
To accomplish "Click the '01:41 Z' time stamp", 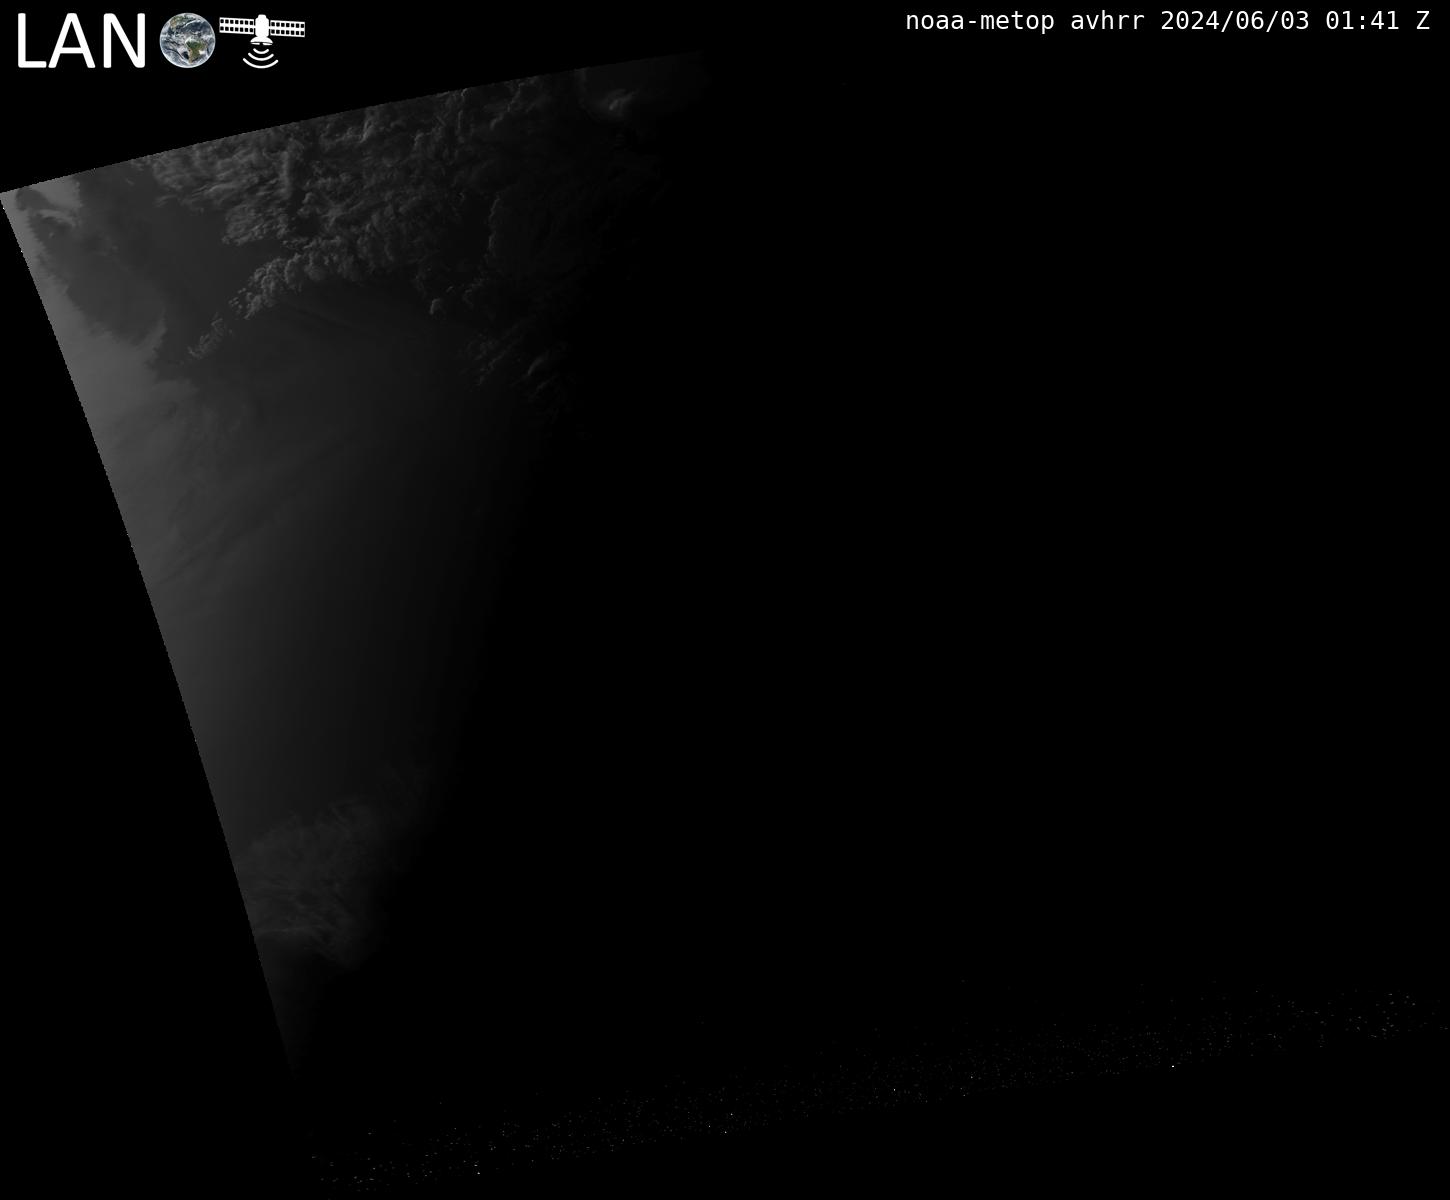I will click(x=1377, y=21).
